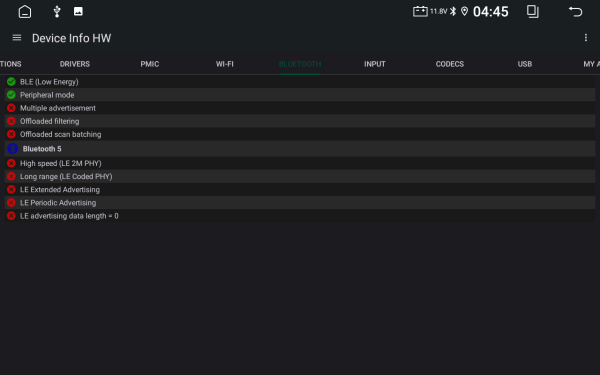Select the BLUETOOTH tab
The width and height of the screenshot is (600, 375).
300,64
